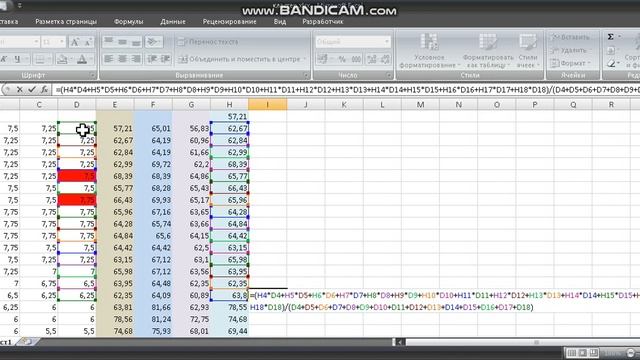
Task: Click the AutoSum sigma icon
Action: pyautogui.click(x=611, y=37)
